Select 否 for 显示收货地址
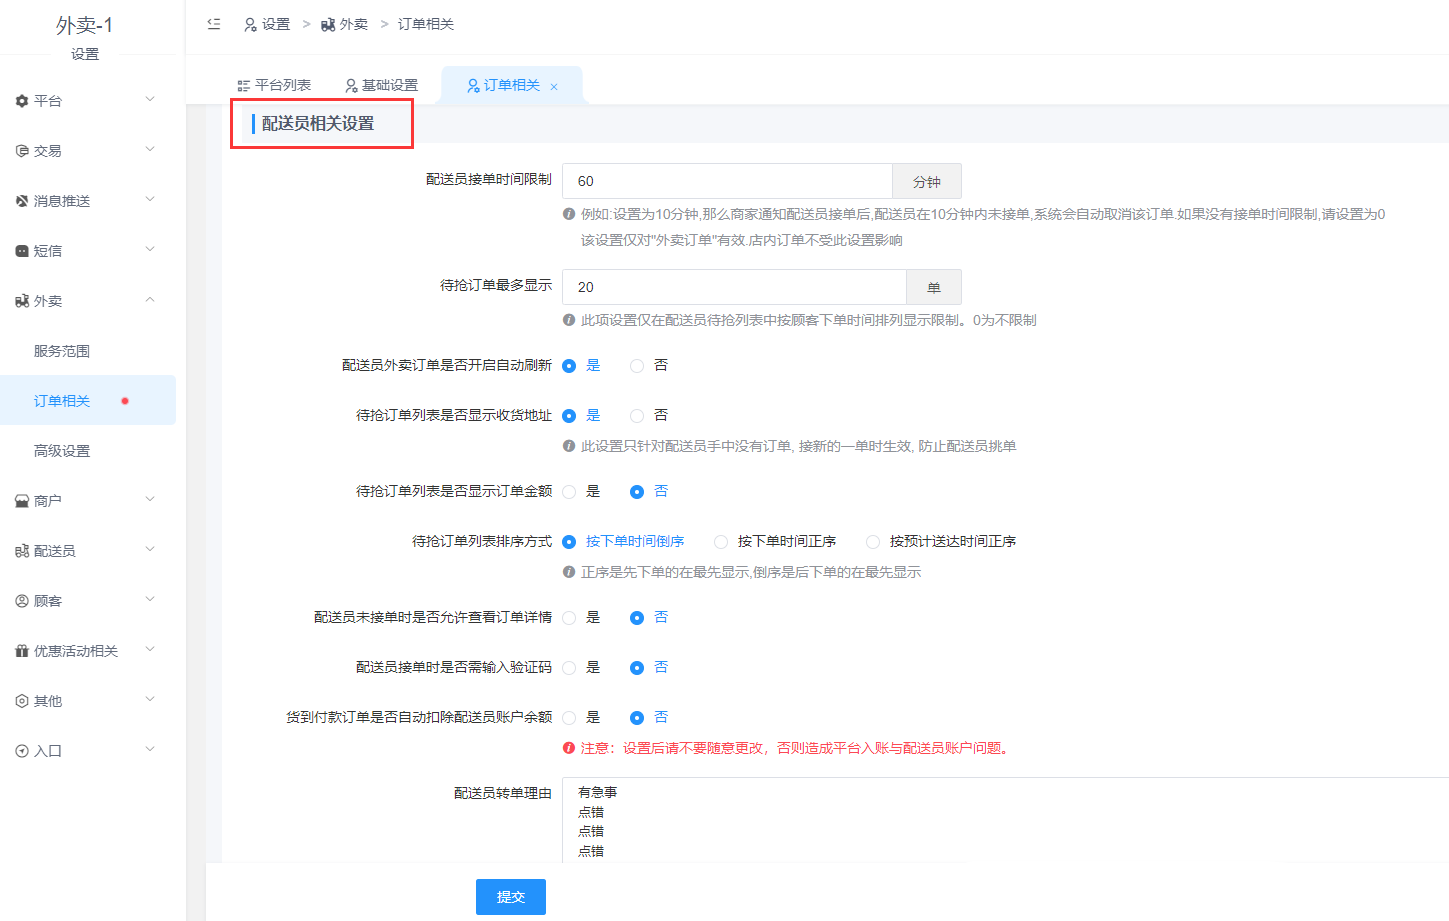Screen dimensions: 1449x921 pyautogui.click(x=637, y=416)
